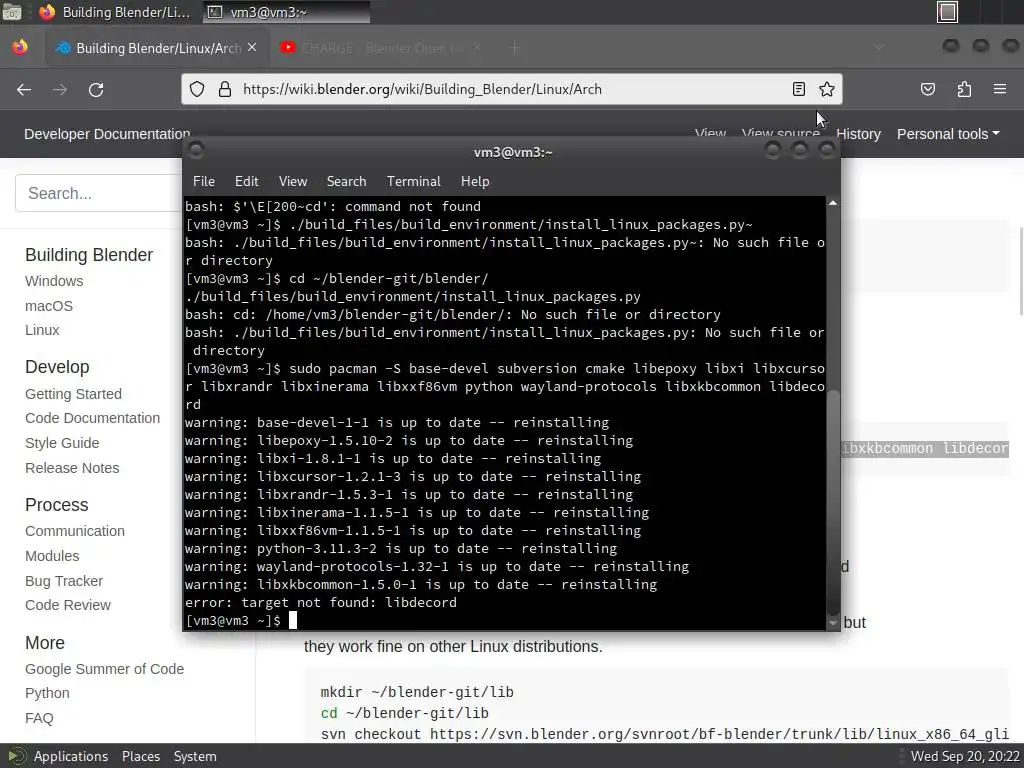Open the terminal Edit menu

pos(246,182)
